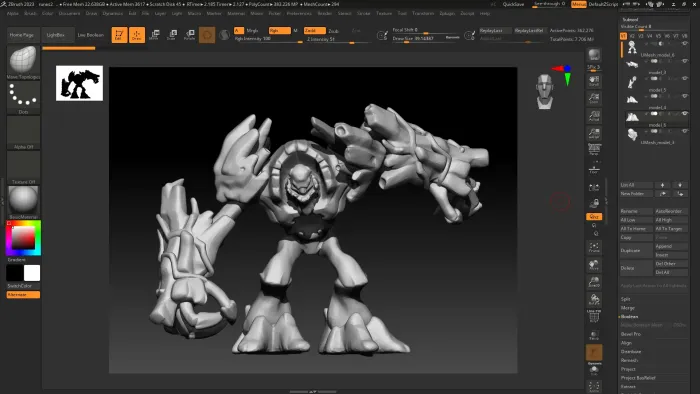Open the Zplugin menu

[447, 13]
